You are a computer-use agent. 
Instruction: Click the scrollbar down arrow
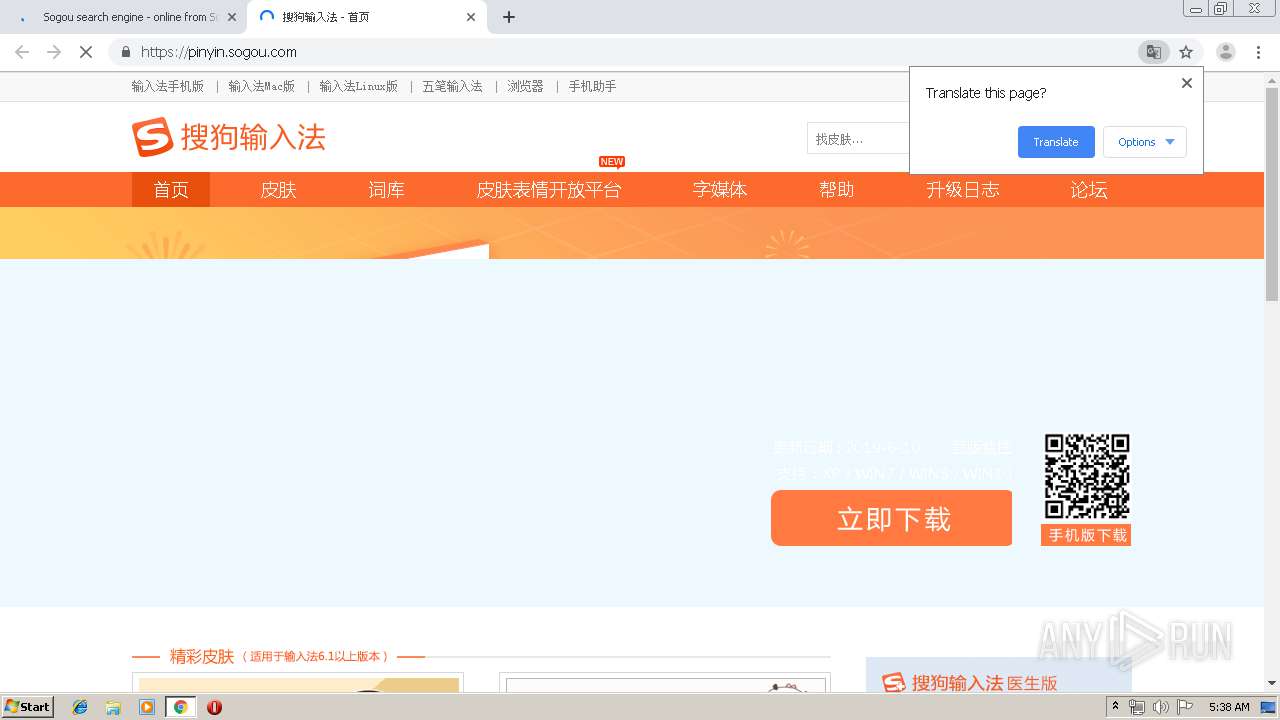click(1272, 683)
